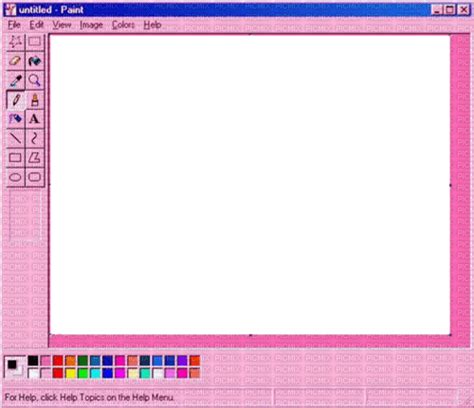The image size is (474, 408).
Task: Choose the yellow color swatch
Action: (70, 373)
